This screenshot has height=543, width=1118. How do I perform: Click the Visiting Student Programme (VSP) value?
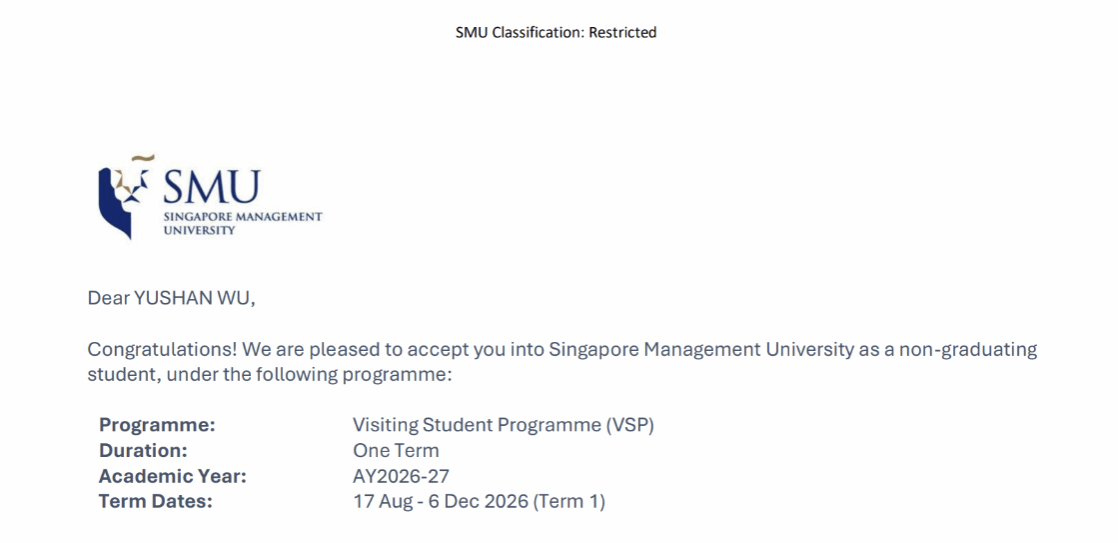tap(503, 425)
